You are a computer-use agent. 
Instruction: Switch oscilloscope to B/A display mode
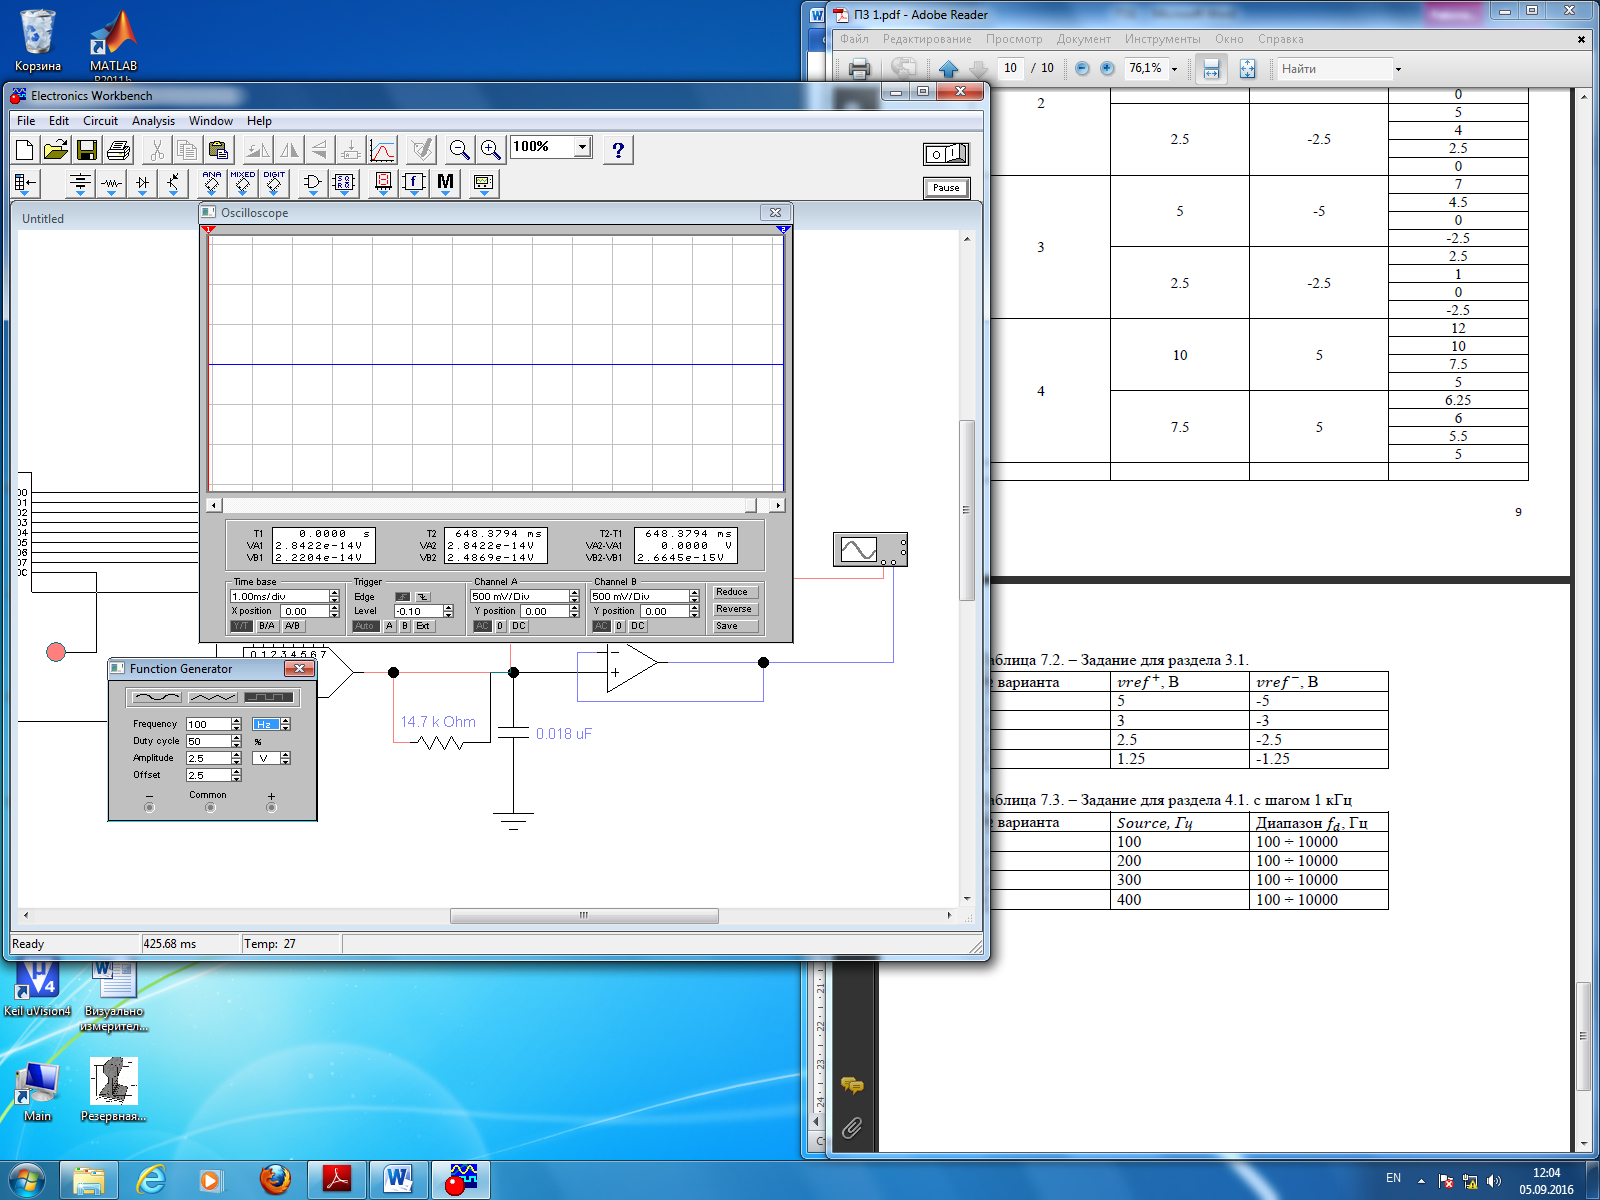tap(267, 626)
